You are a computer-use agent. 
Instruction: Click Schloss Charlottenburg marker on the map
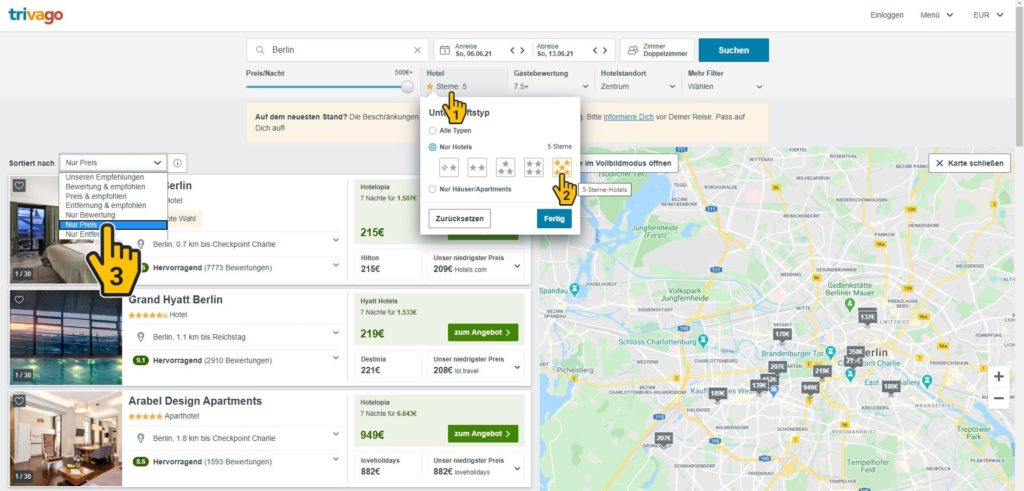[x=703, y=340]
